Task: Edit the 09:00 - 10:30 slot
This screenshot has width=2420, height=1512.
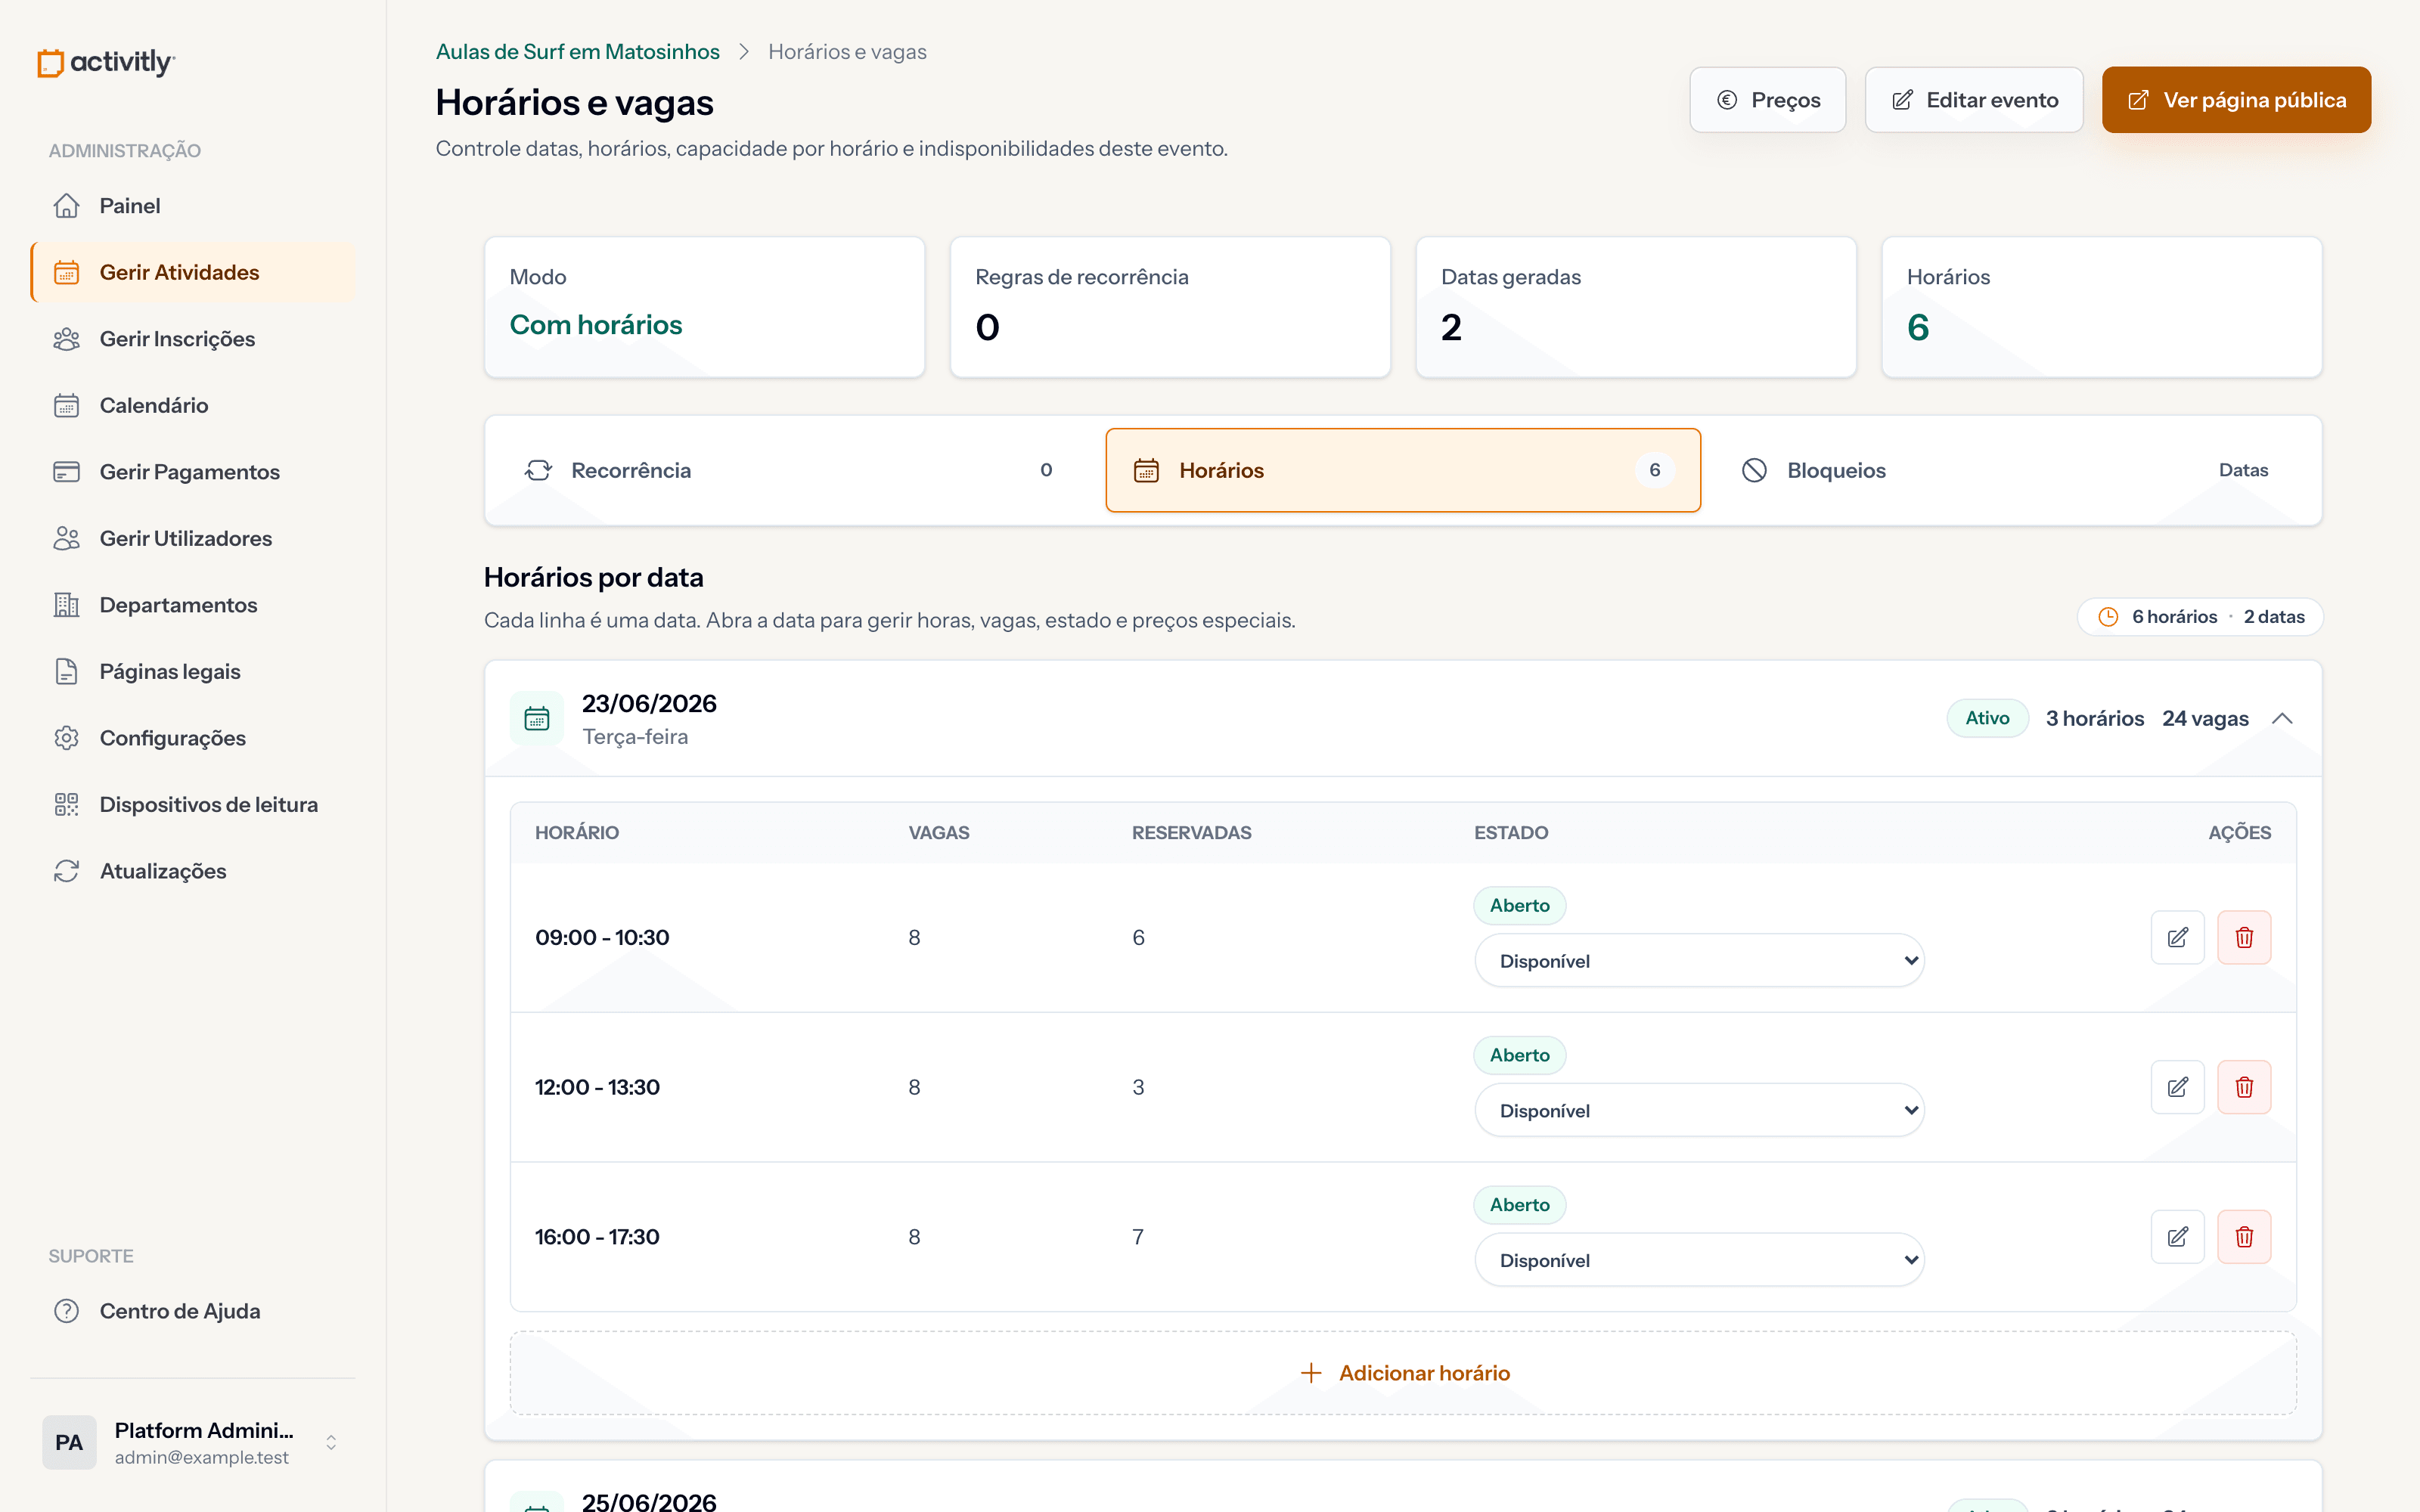Action: click(2177, 937)
